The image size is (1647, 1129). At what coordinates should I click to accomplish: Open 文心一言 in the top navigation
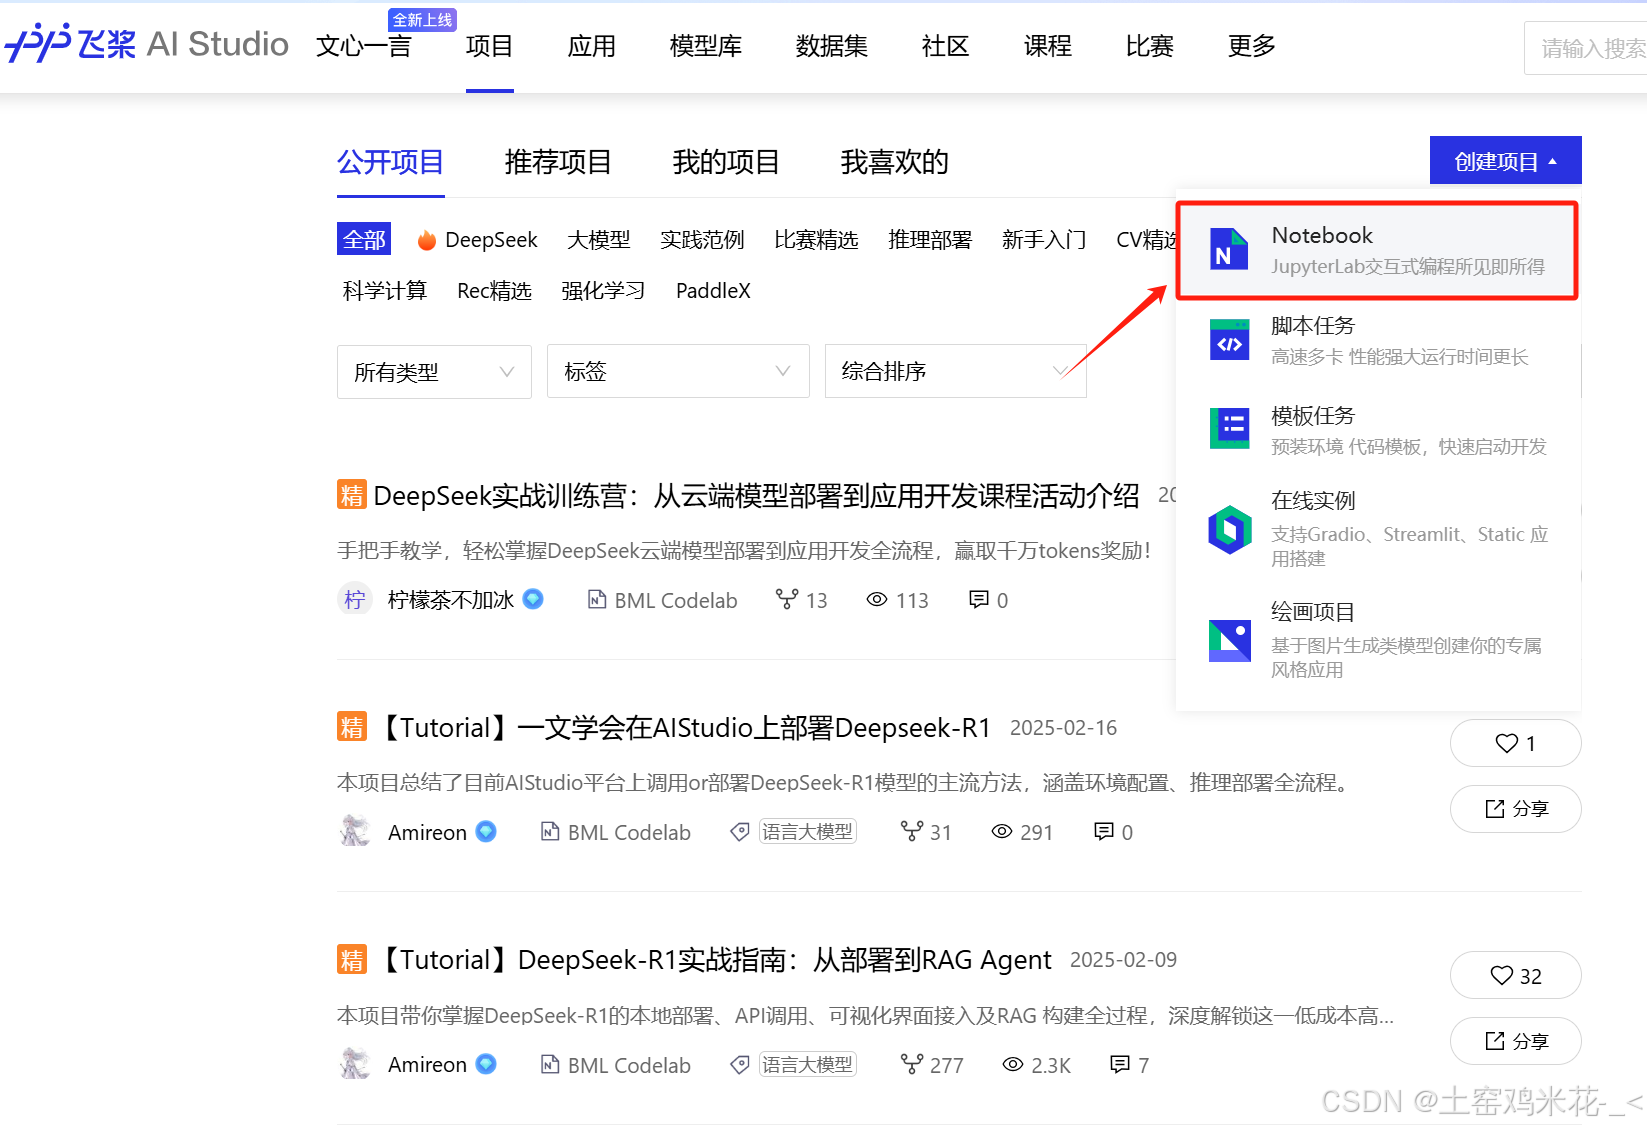coord(364,46)
